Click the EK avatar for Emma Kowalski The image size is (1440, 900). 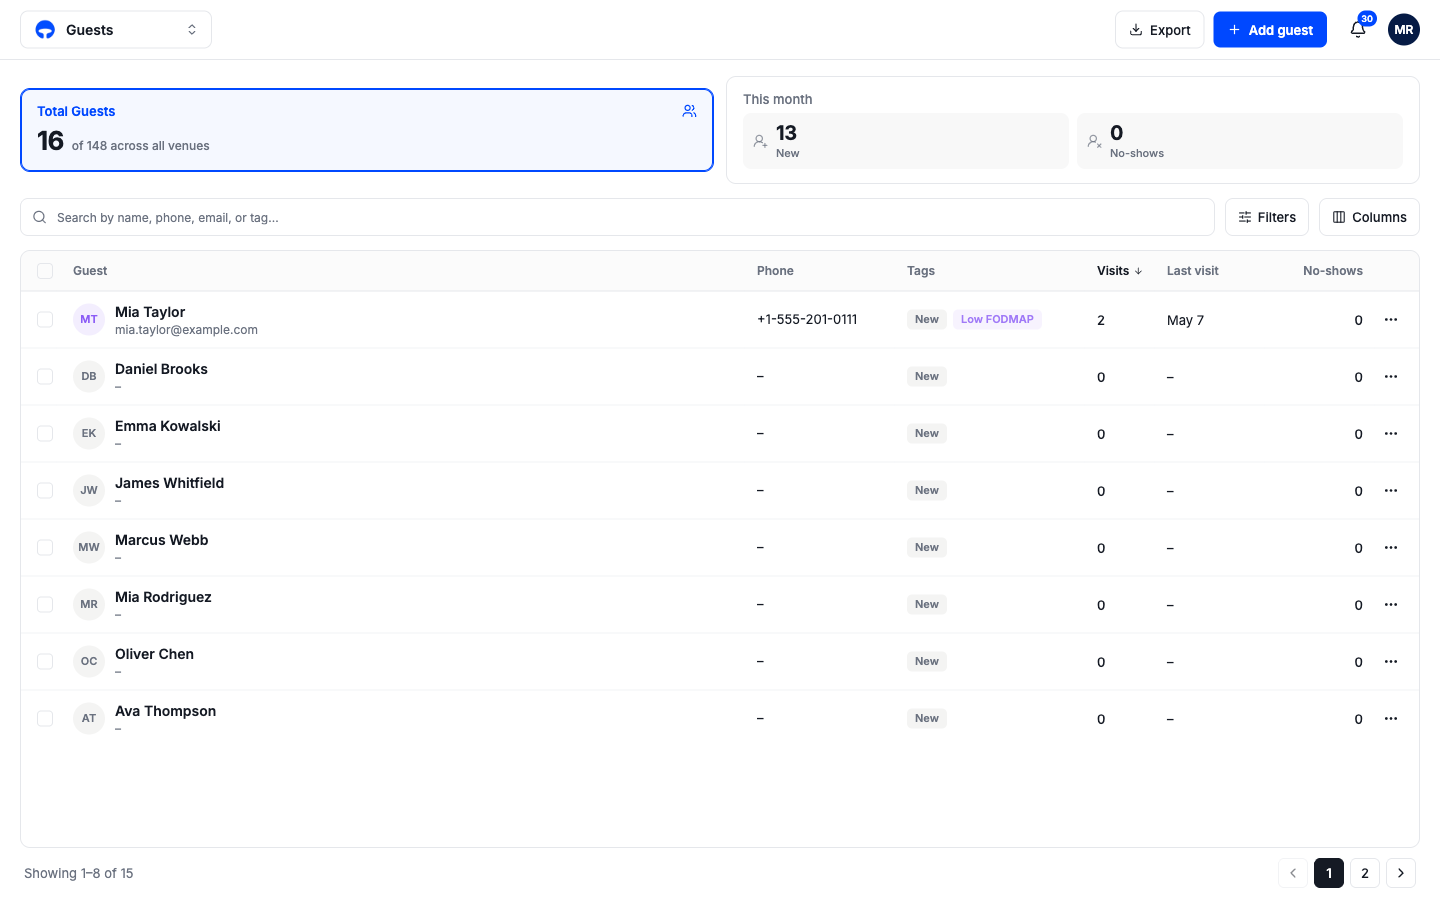(x=89, y=434)
